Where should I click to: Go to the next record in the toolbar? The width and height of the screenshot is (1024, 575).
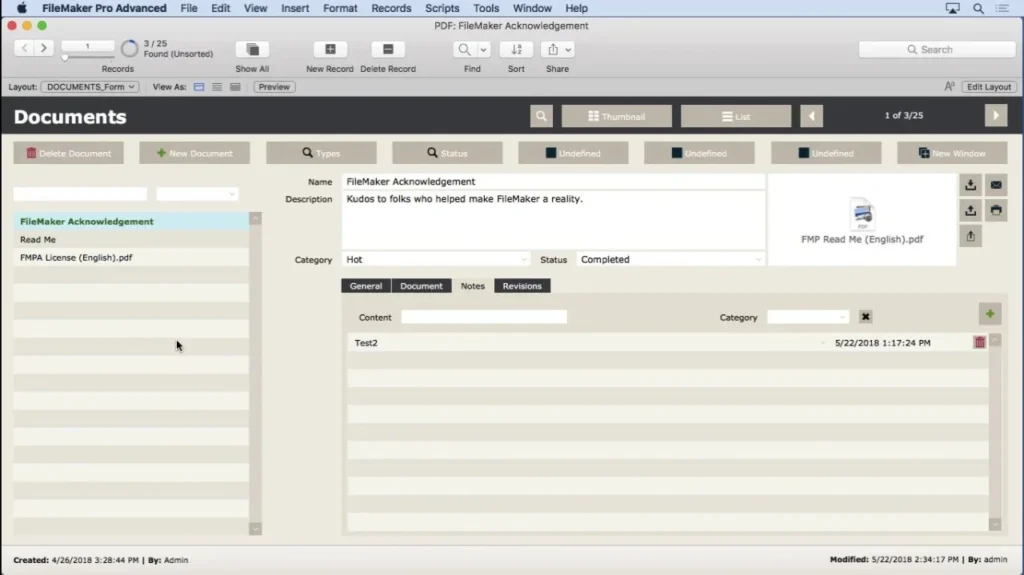44,48
